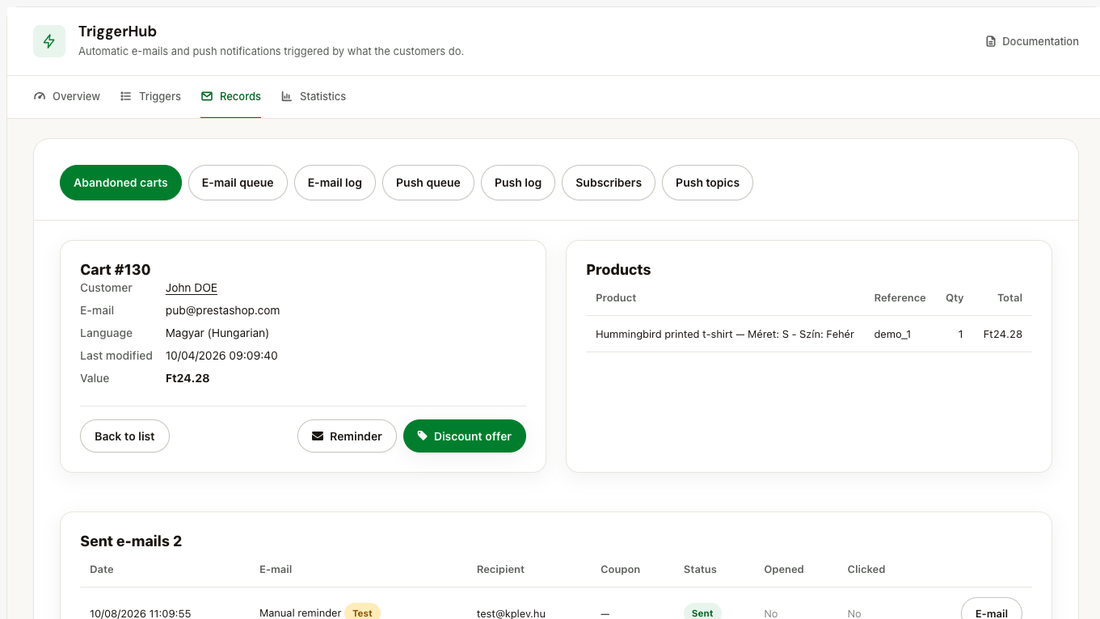The width and height of the screenshot is (1100, 619).
Task: Click the Statistics chart icon
Action: [286, 96]
